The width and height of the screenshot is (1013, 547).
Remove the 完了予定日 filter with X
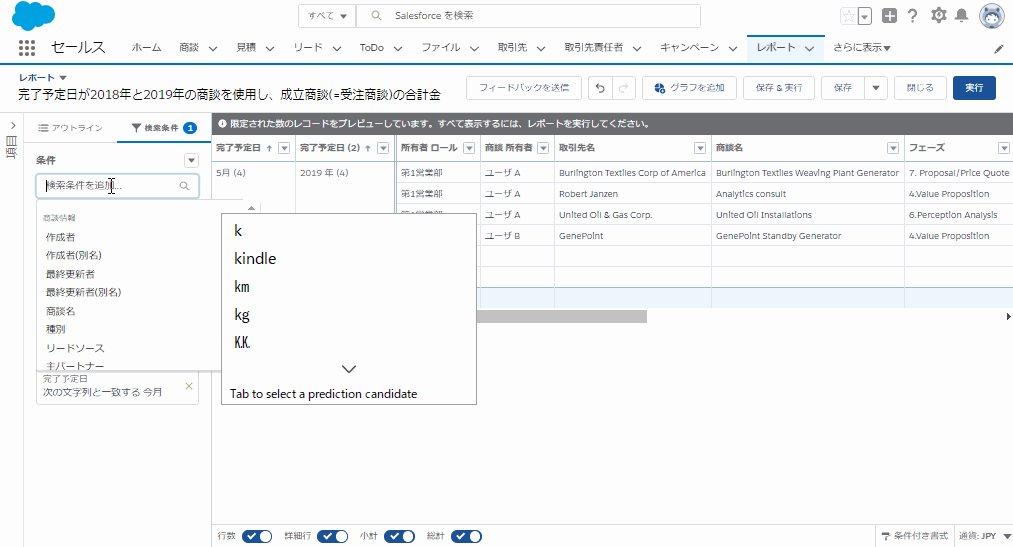(x=189, y=386)
